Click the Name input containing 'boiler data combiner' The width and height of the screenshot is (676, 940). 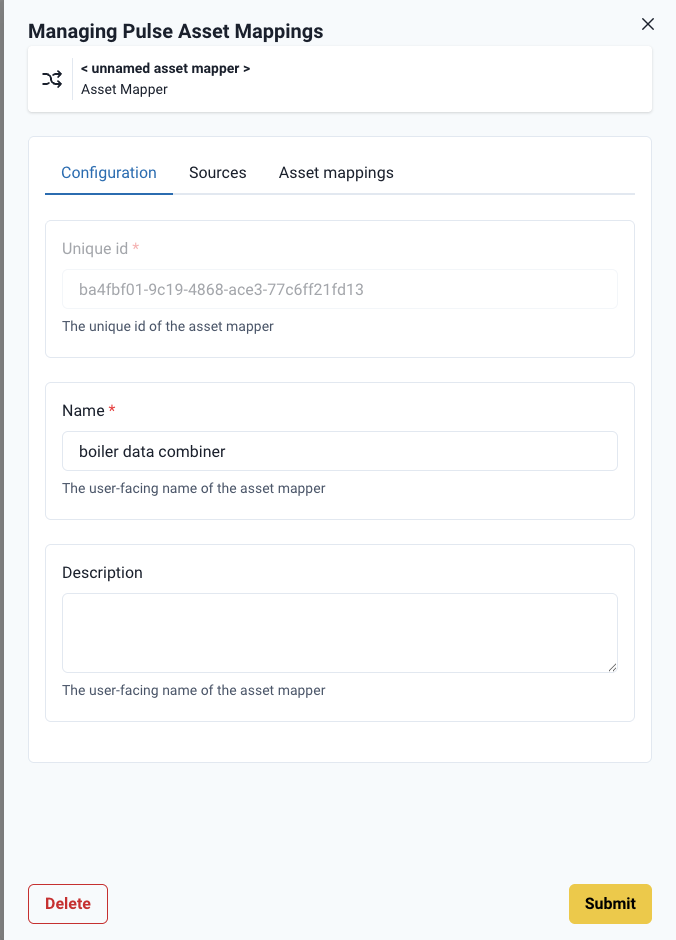tap(340, 451)
